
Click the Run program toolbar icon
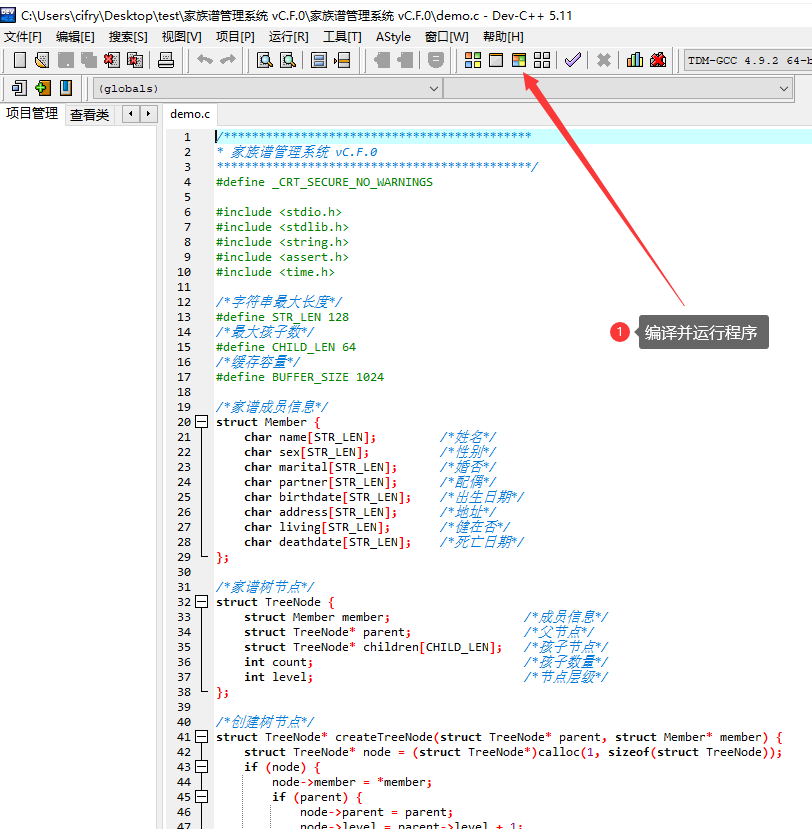(495, 60)
